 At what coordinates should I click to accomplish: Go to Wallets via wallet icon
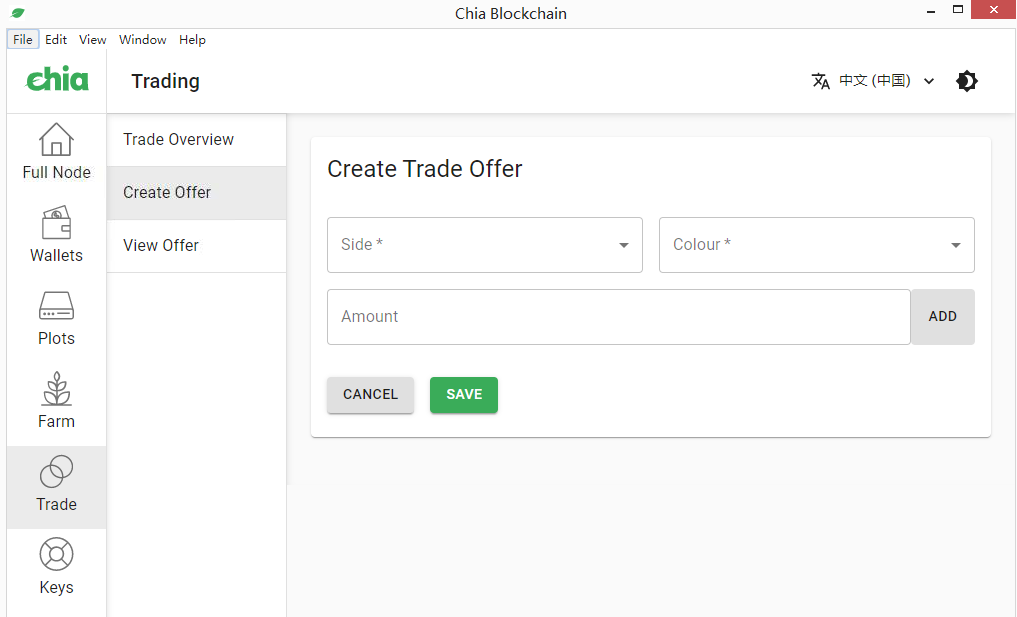56,223
